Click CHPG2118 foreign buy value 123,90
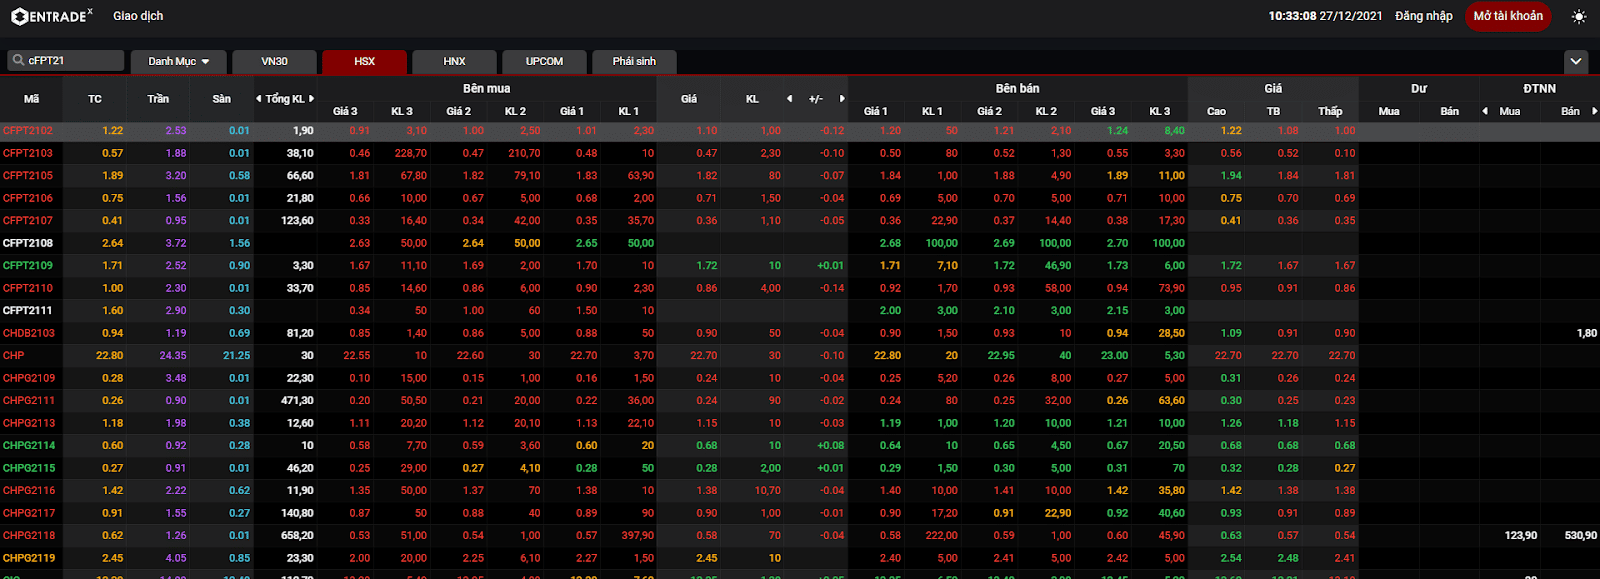 coord(1520,536)
